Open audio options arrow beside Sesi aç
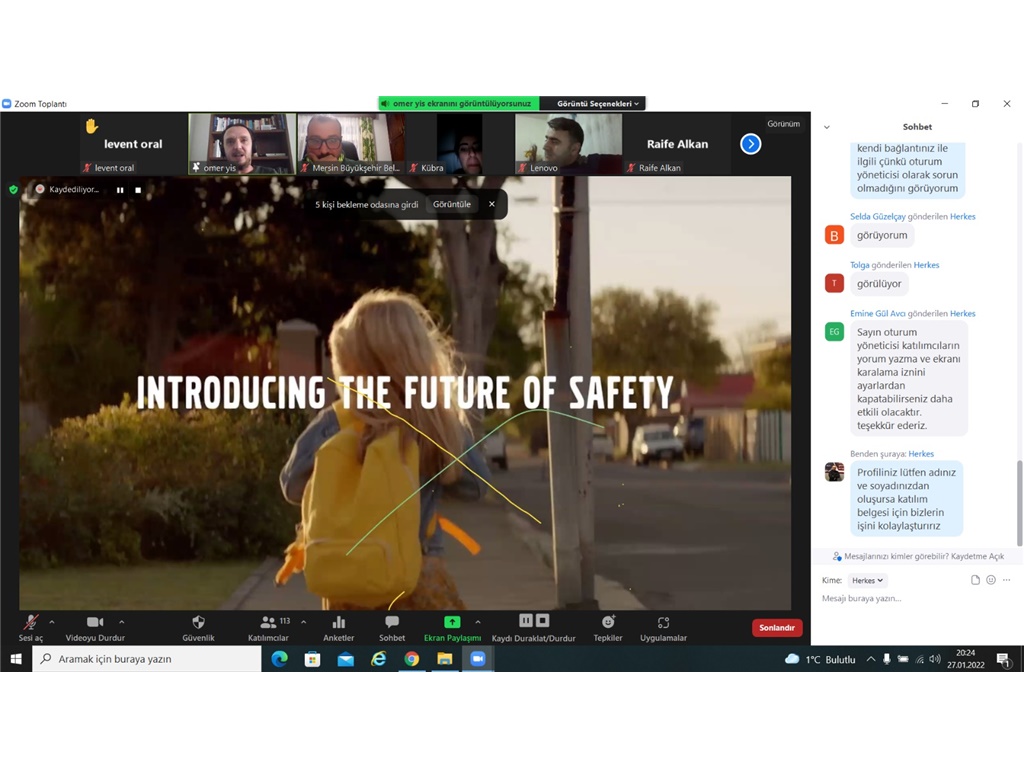The height and width of the screenshot is (768, 1024). pyautogui.click(x=52, y=622)
